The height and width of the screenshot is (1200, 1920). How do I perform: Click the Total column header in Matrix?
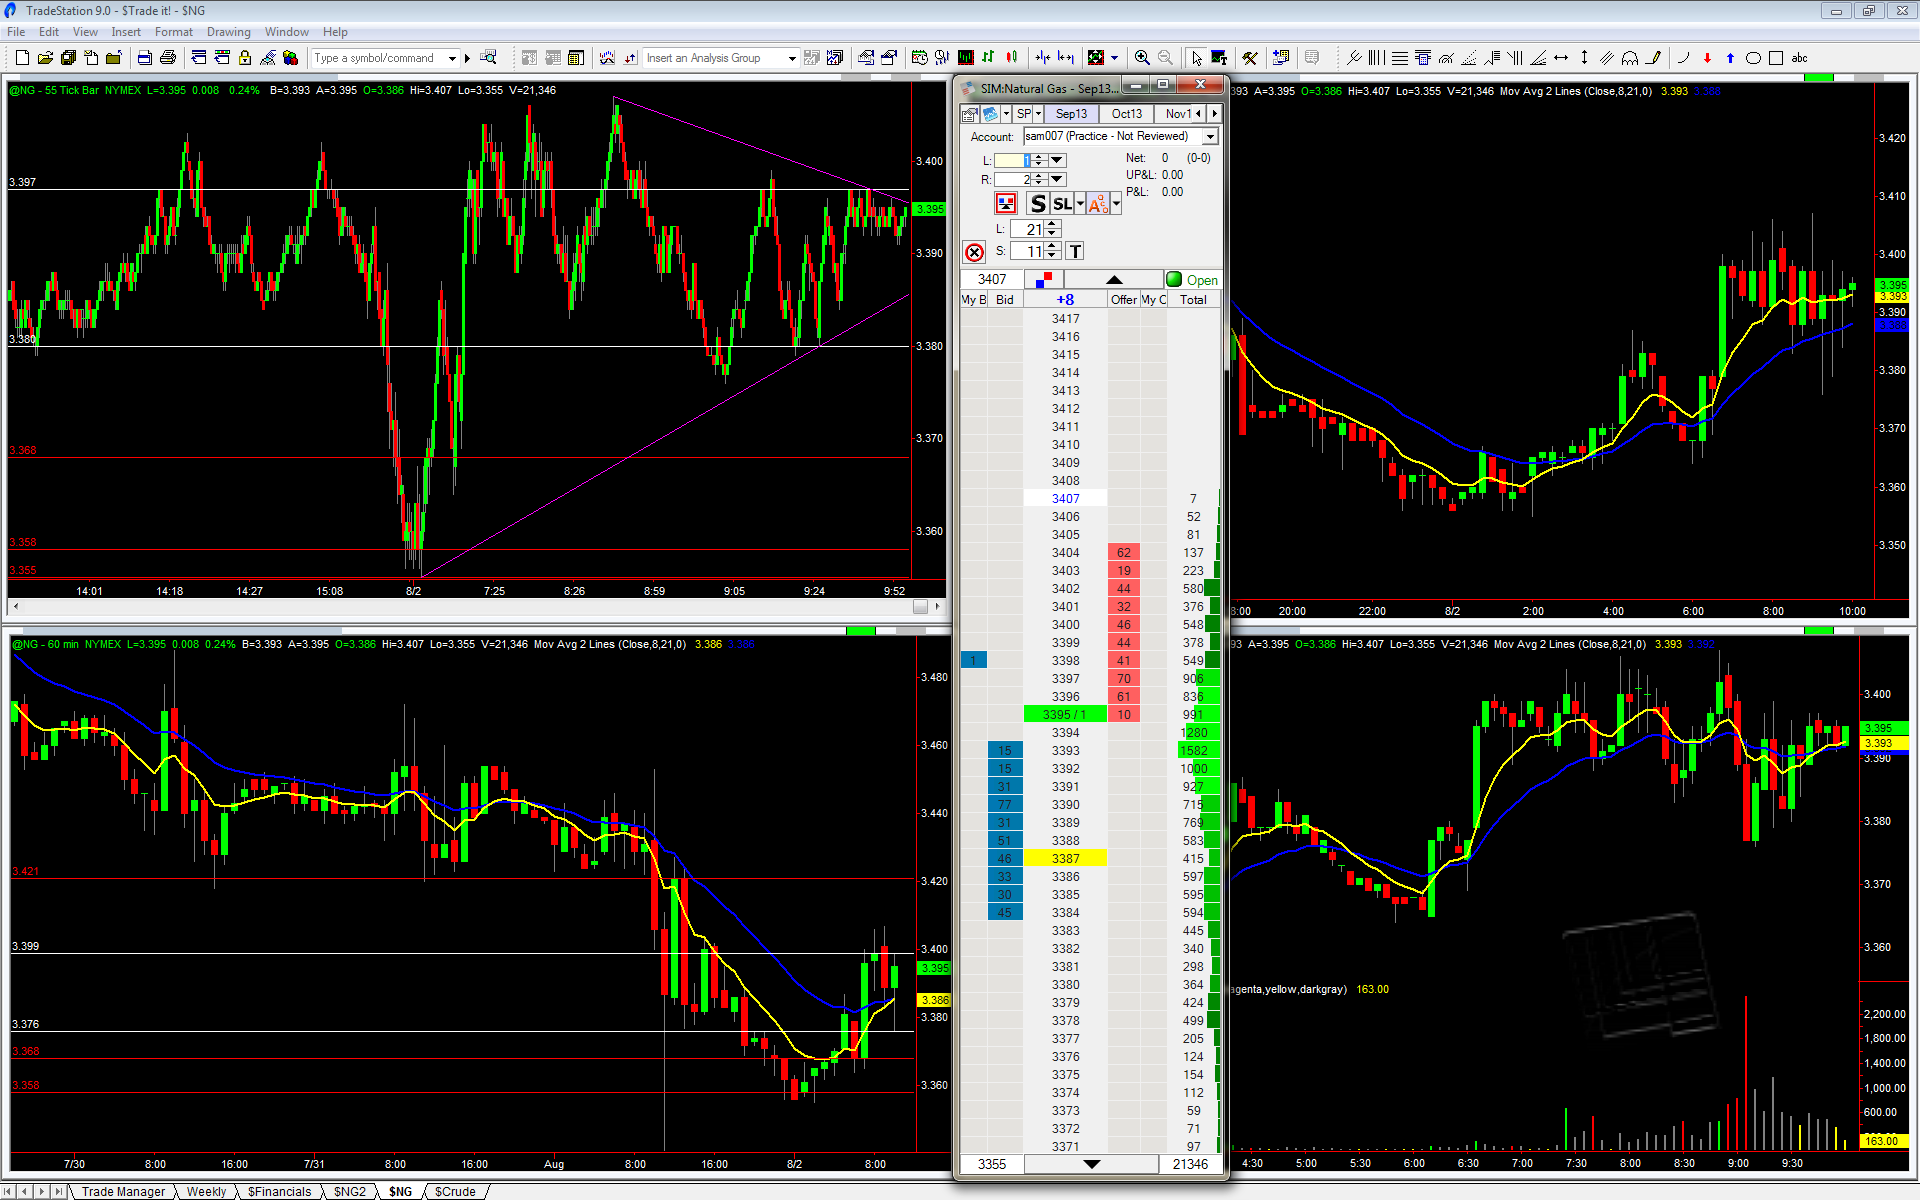coord(1193,299)
